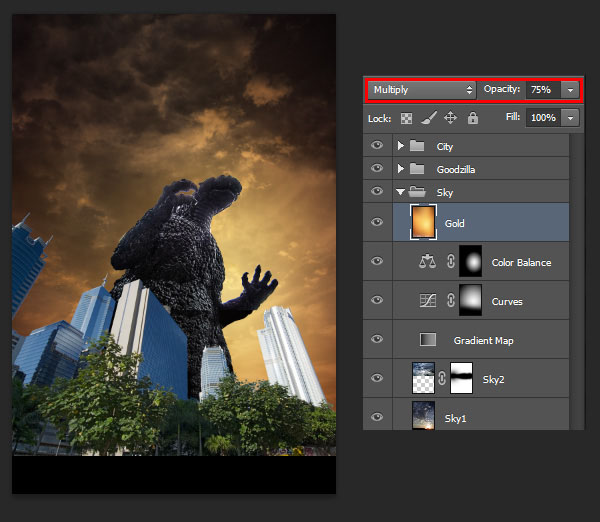Select the Sky1 layer thumbnail
The width and height of the screenshot is (600, 522).
click(423, 416)
